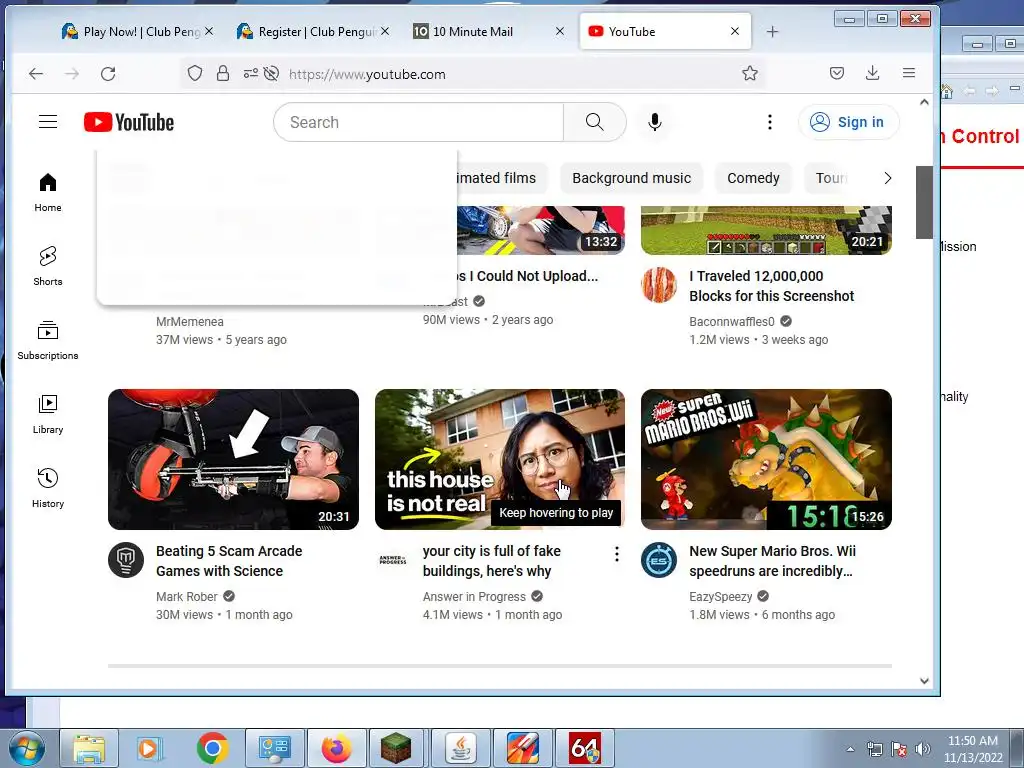Open Beating 5 Scam Arcade Games title
The height and width of the screenshot is (768, 1024).
coord(229,561)
